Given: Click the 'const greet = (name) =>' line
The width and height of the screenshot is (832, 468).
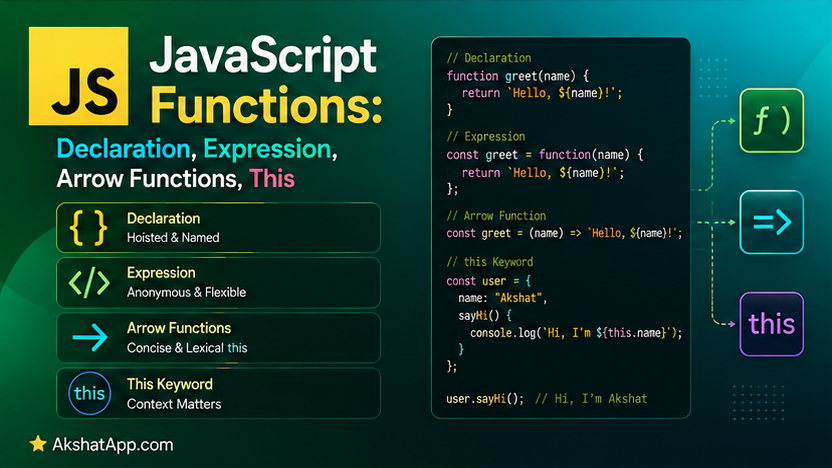Looking at the screenshot, I should (x=564, y=233).
